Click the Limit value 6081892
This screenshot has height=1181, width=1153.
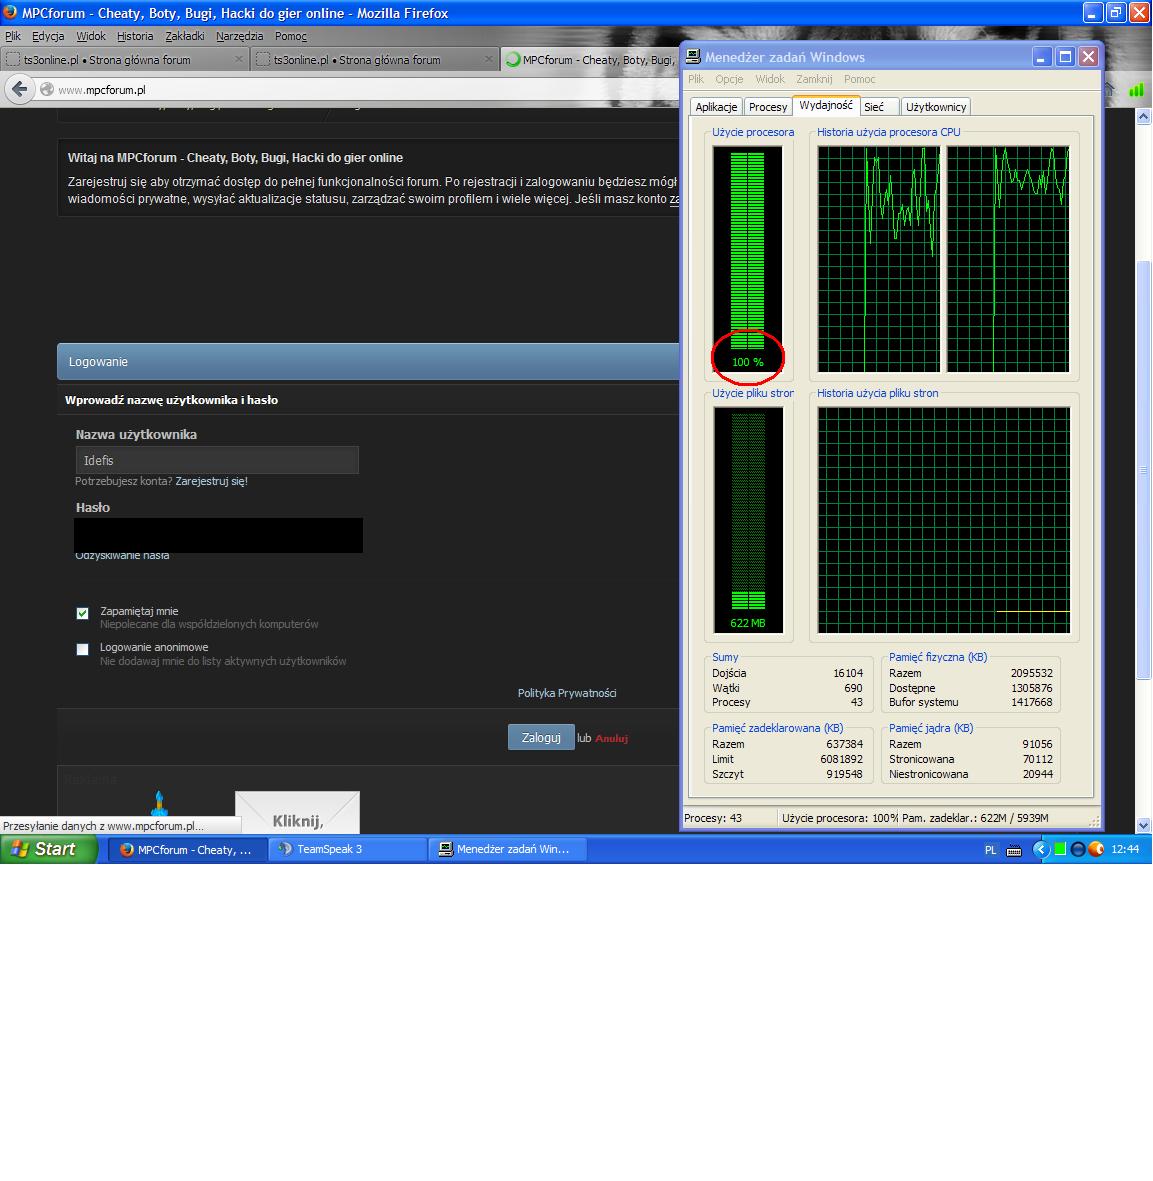pyautogui.click(x=841, y=759)
